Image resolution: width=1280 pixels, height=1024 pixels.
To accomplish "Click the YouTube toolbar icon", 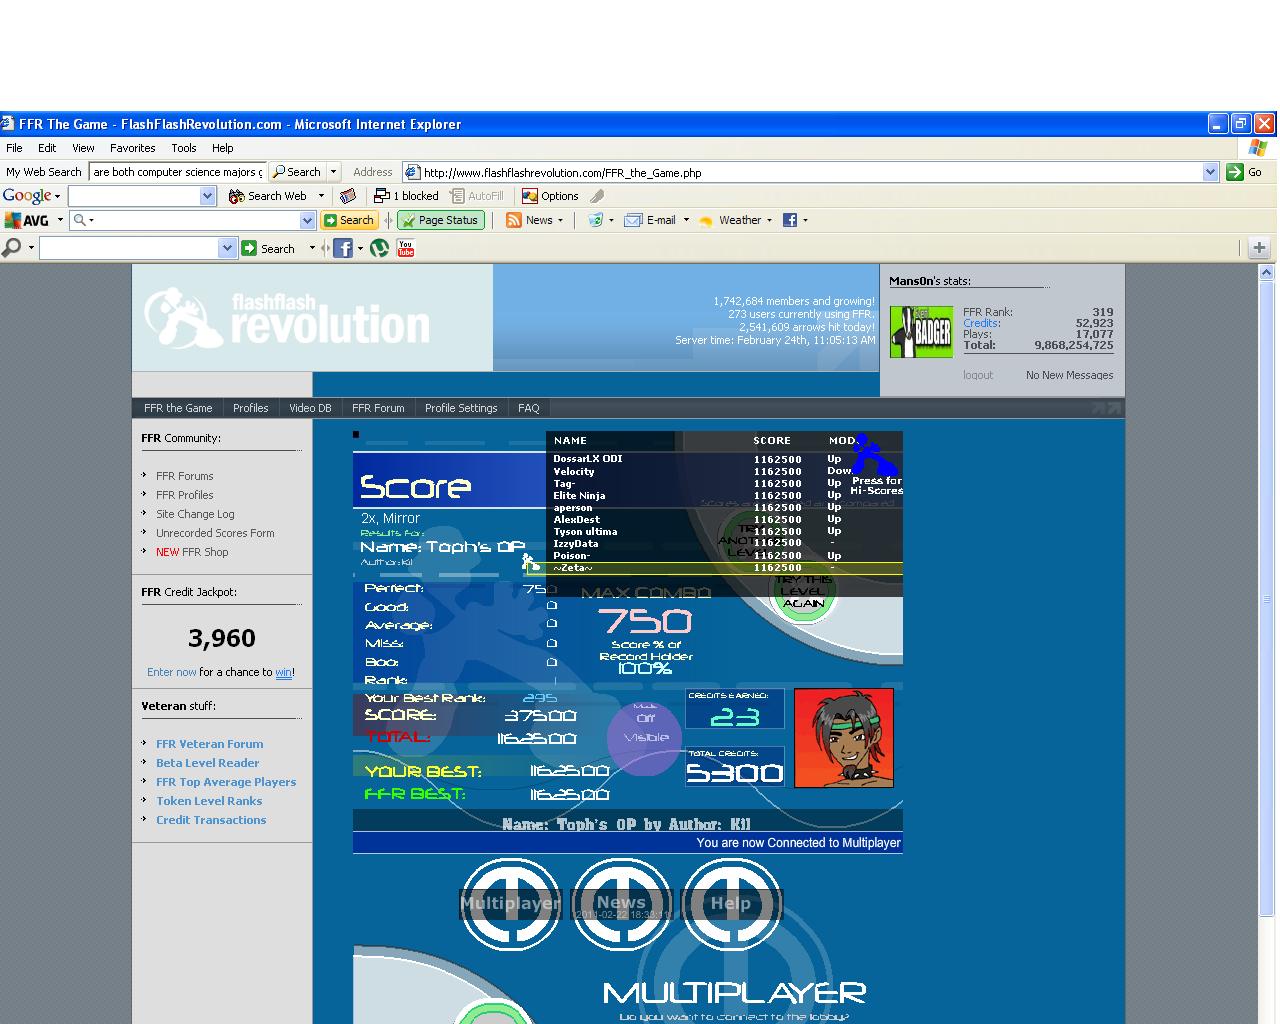I will pos(405,248).
